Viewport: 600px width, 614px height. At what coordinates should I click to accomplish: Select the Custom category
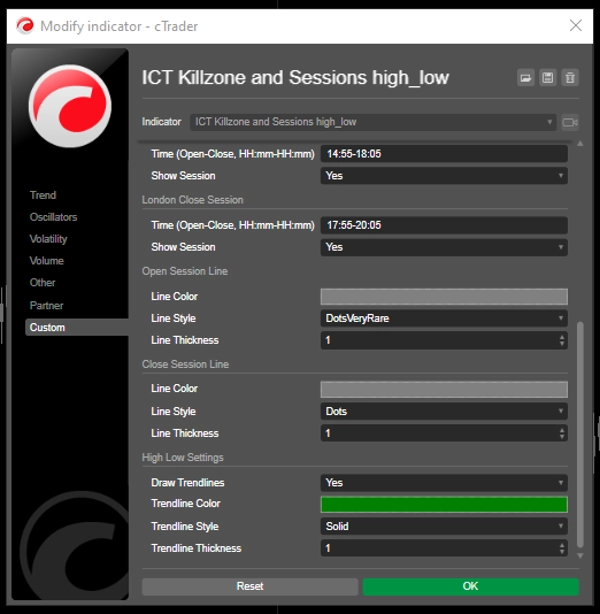[77, 327]
